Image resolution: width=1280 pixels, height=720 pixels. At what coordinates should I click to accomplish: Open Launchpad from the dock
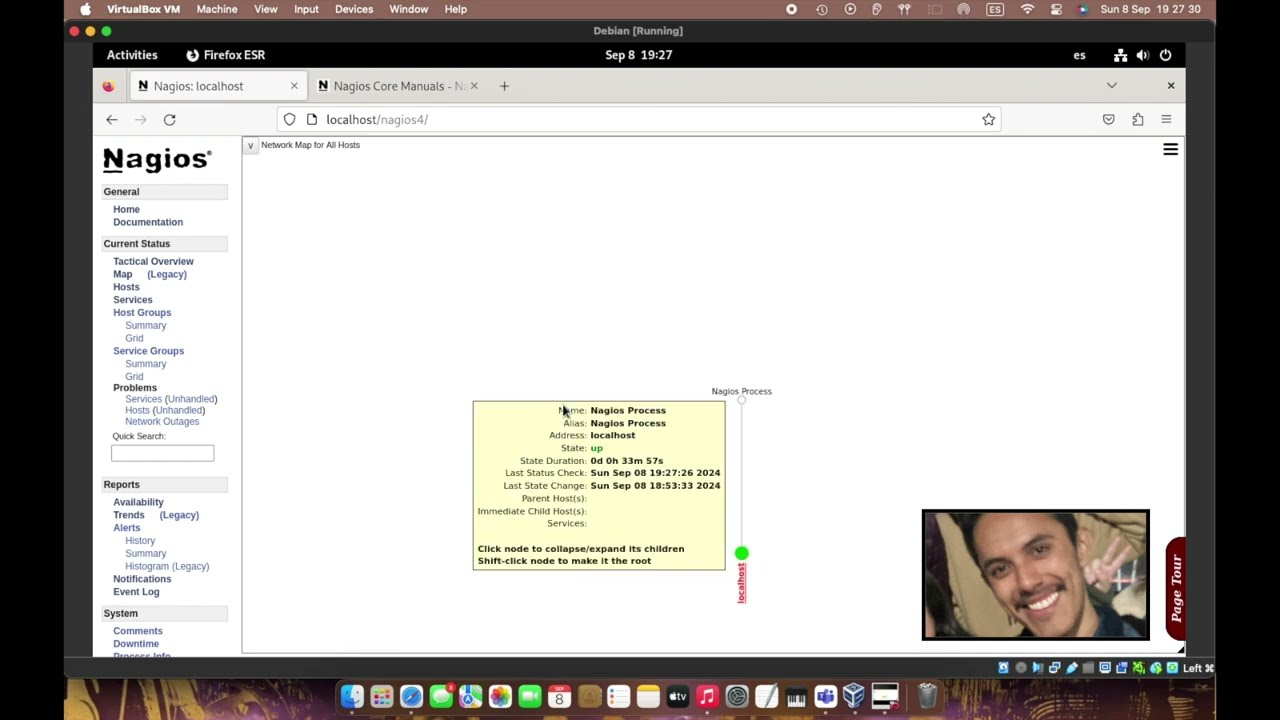[x=381, y=696]
